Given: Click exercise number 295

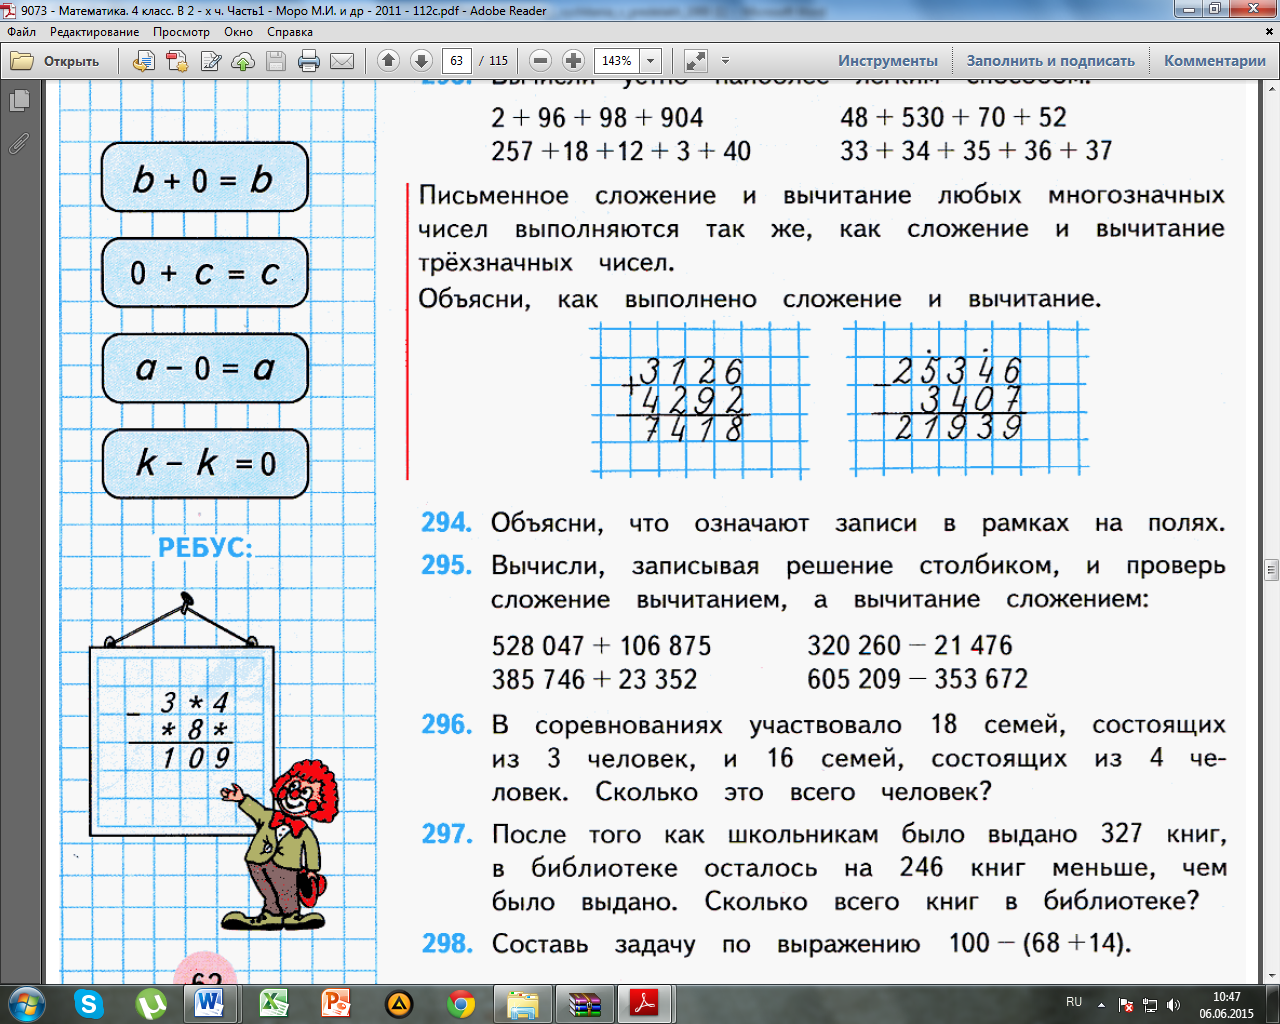Looking at the screenshot, I should click(446, 565).
